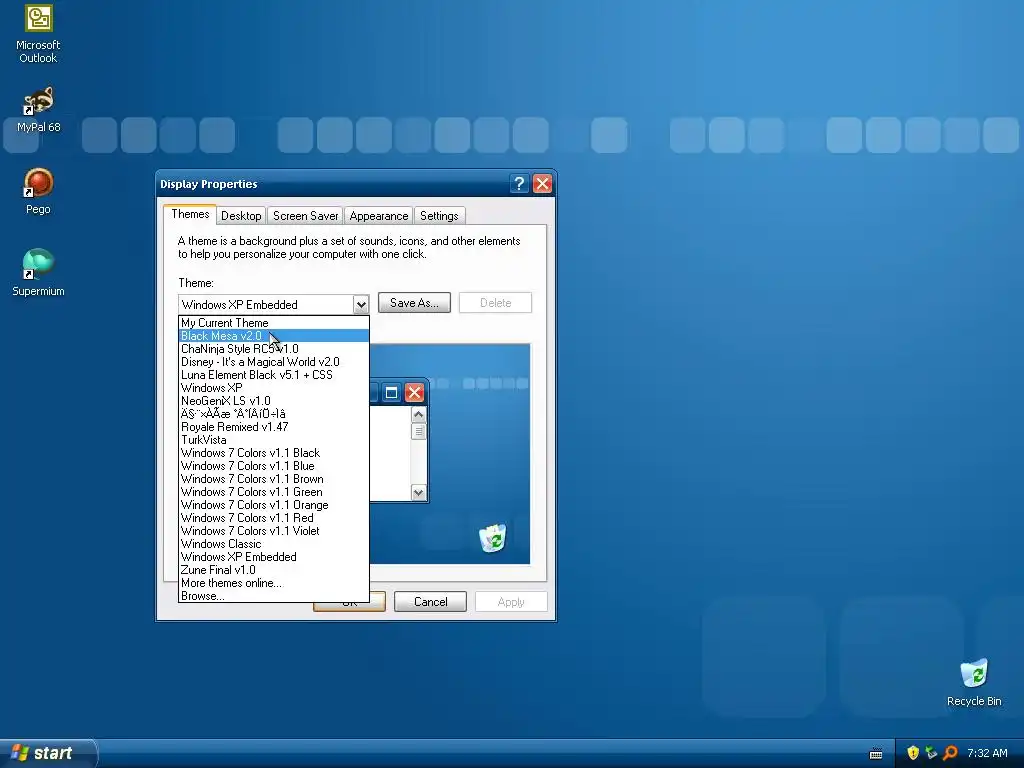1024x768 pixels.
Task: Switch to the Settings tab
Action: tap(439, 216)
